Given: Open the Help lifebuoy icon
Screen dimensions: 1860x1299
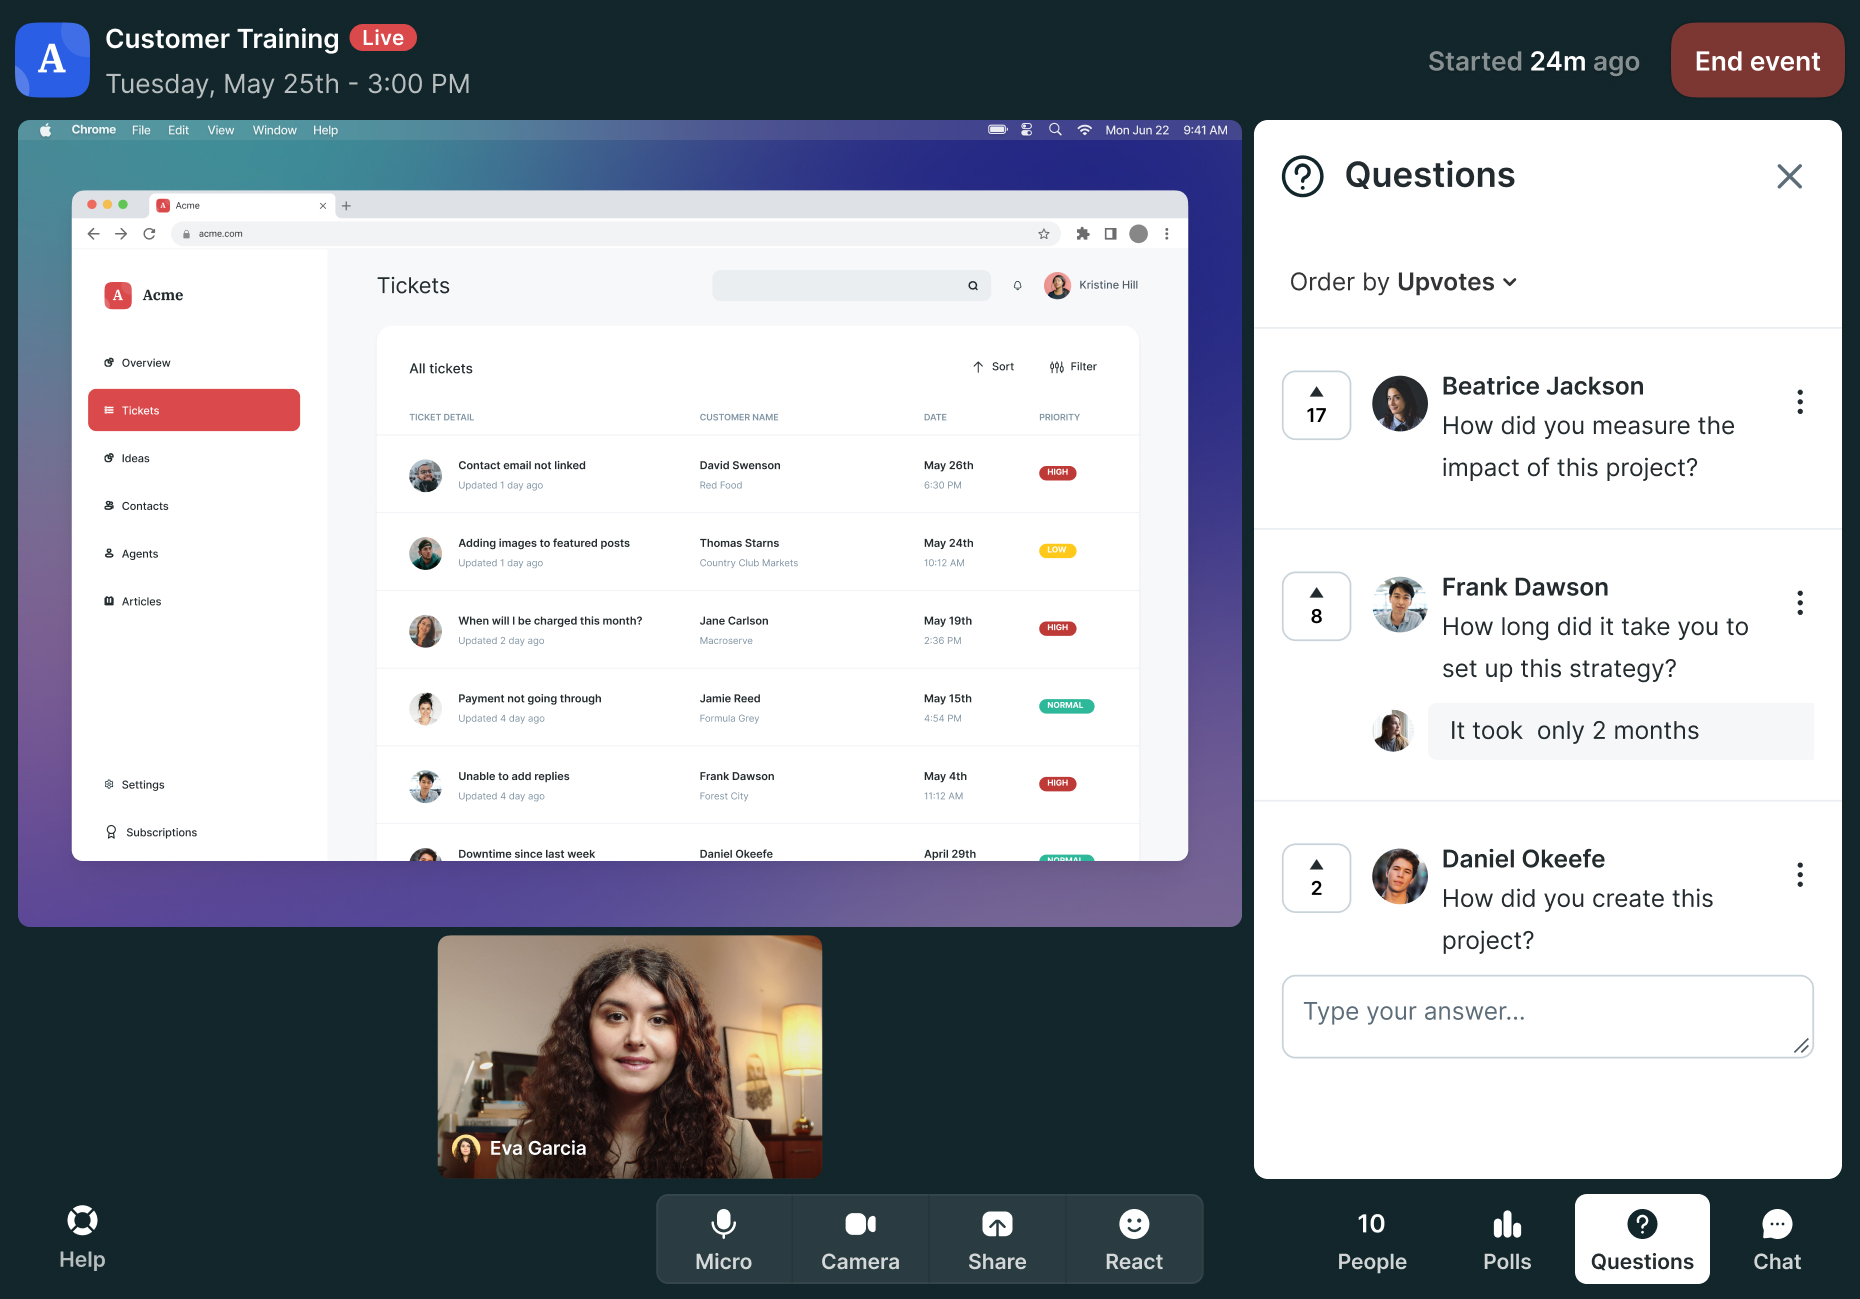Looking at the screenshot, I should click(x=82, y=1220).
